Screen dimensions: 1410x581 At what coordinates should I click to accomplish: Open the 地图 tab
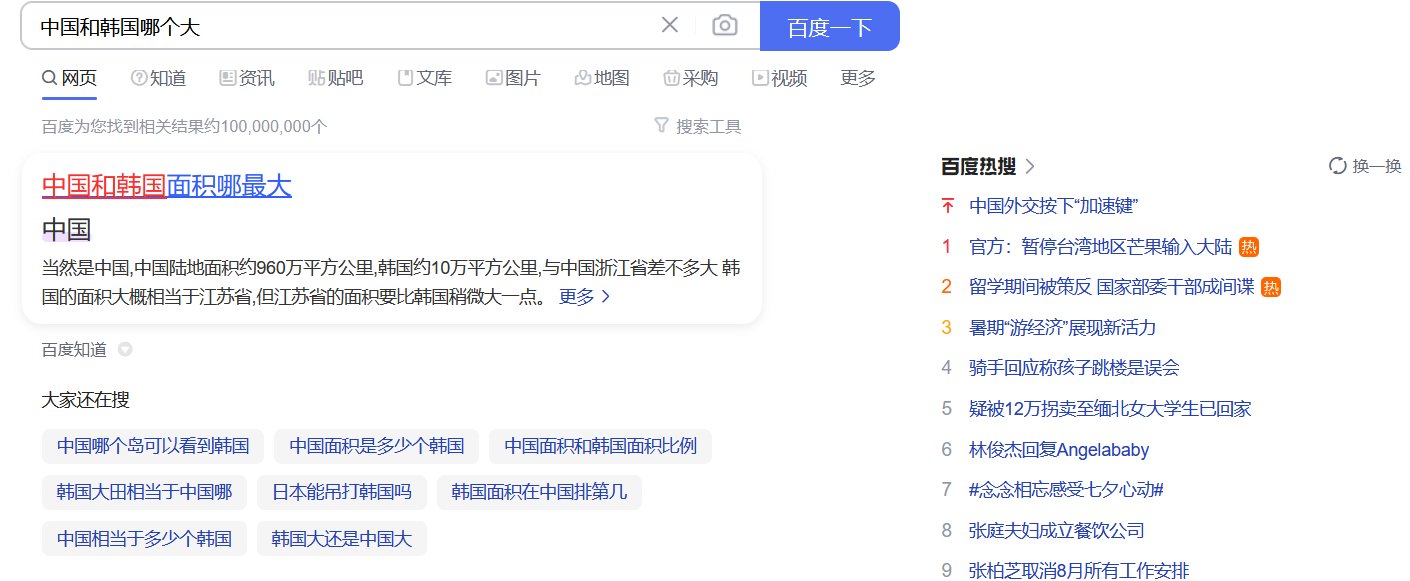tap(602, 78)
